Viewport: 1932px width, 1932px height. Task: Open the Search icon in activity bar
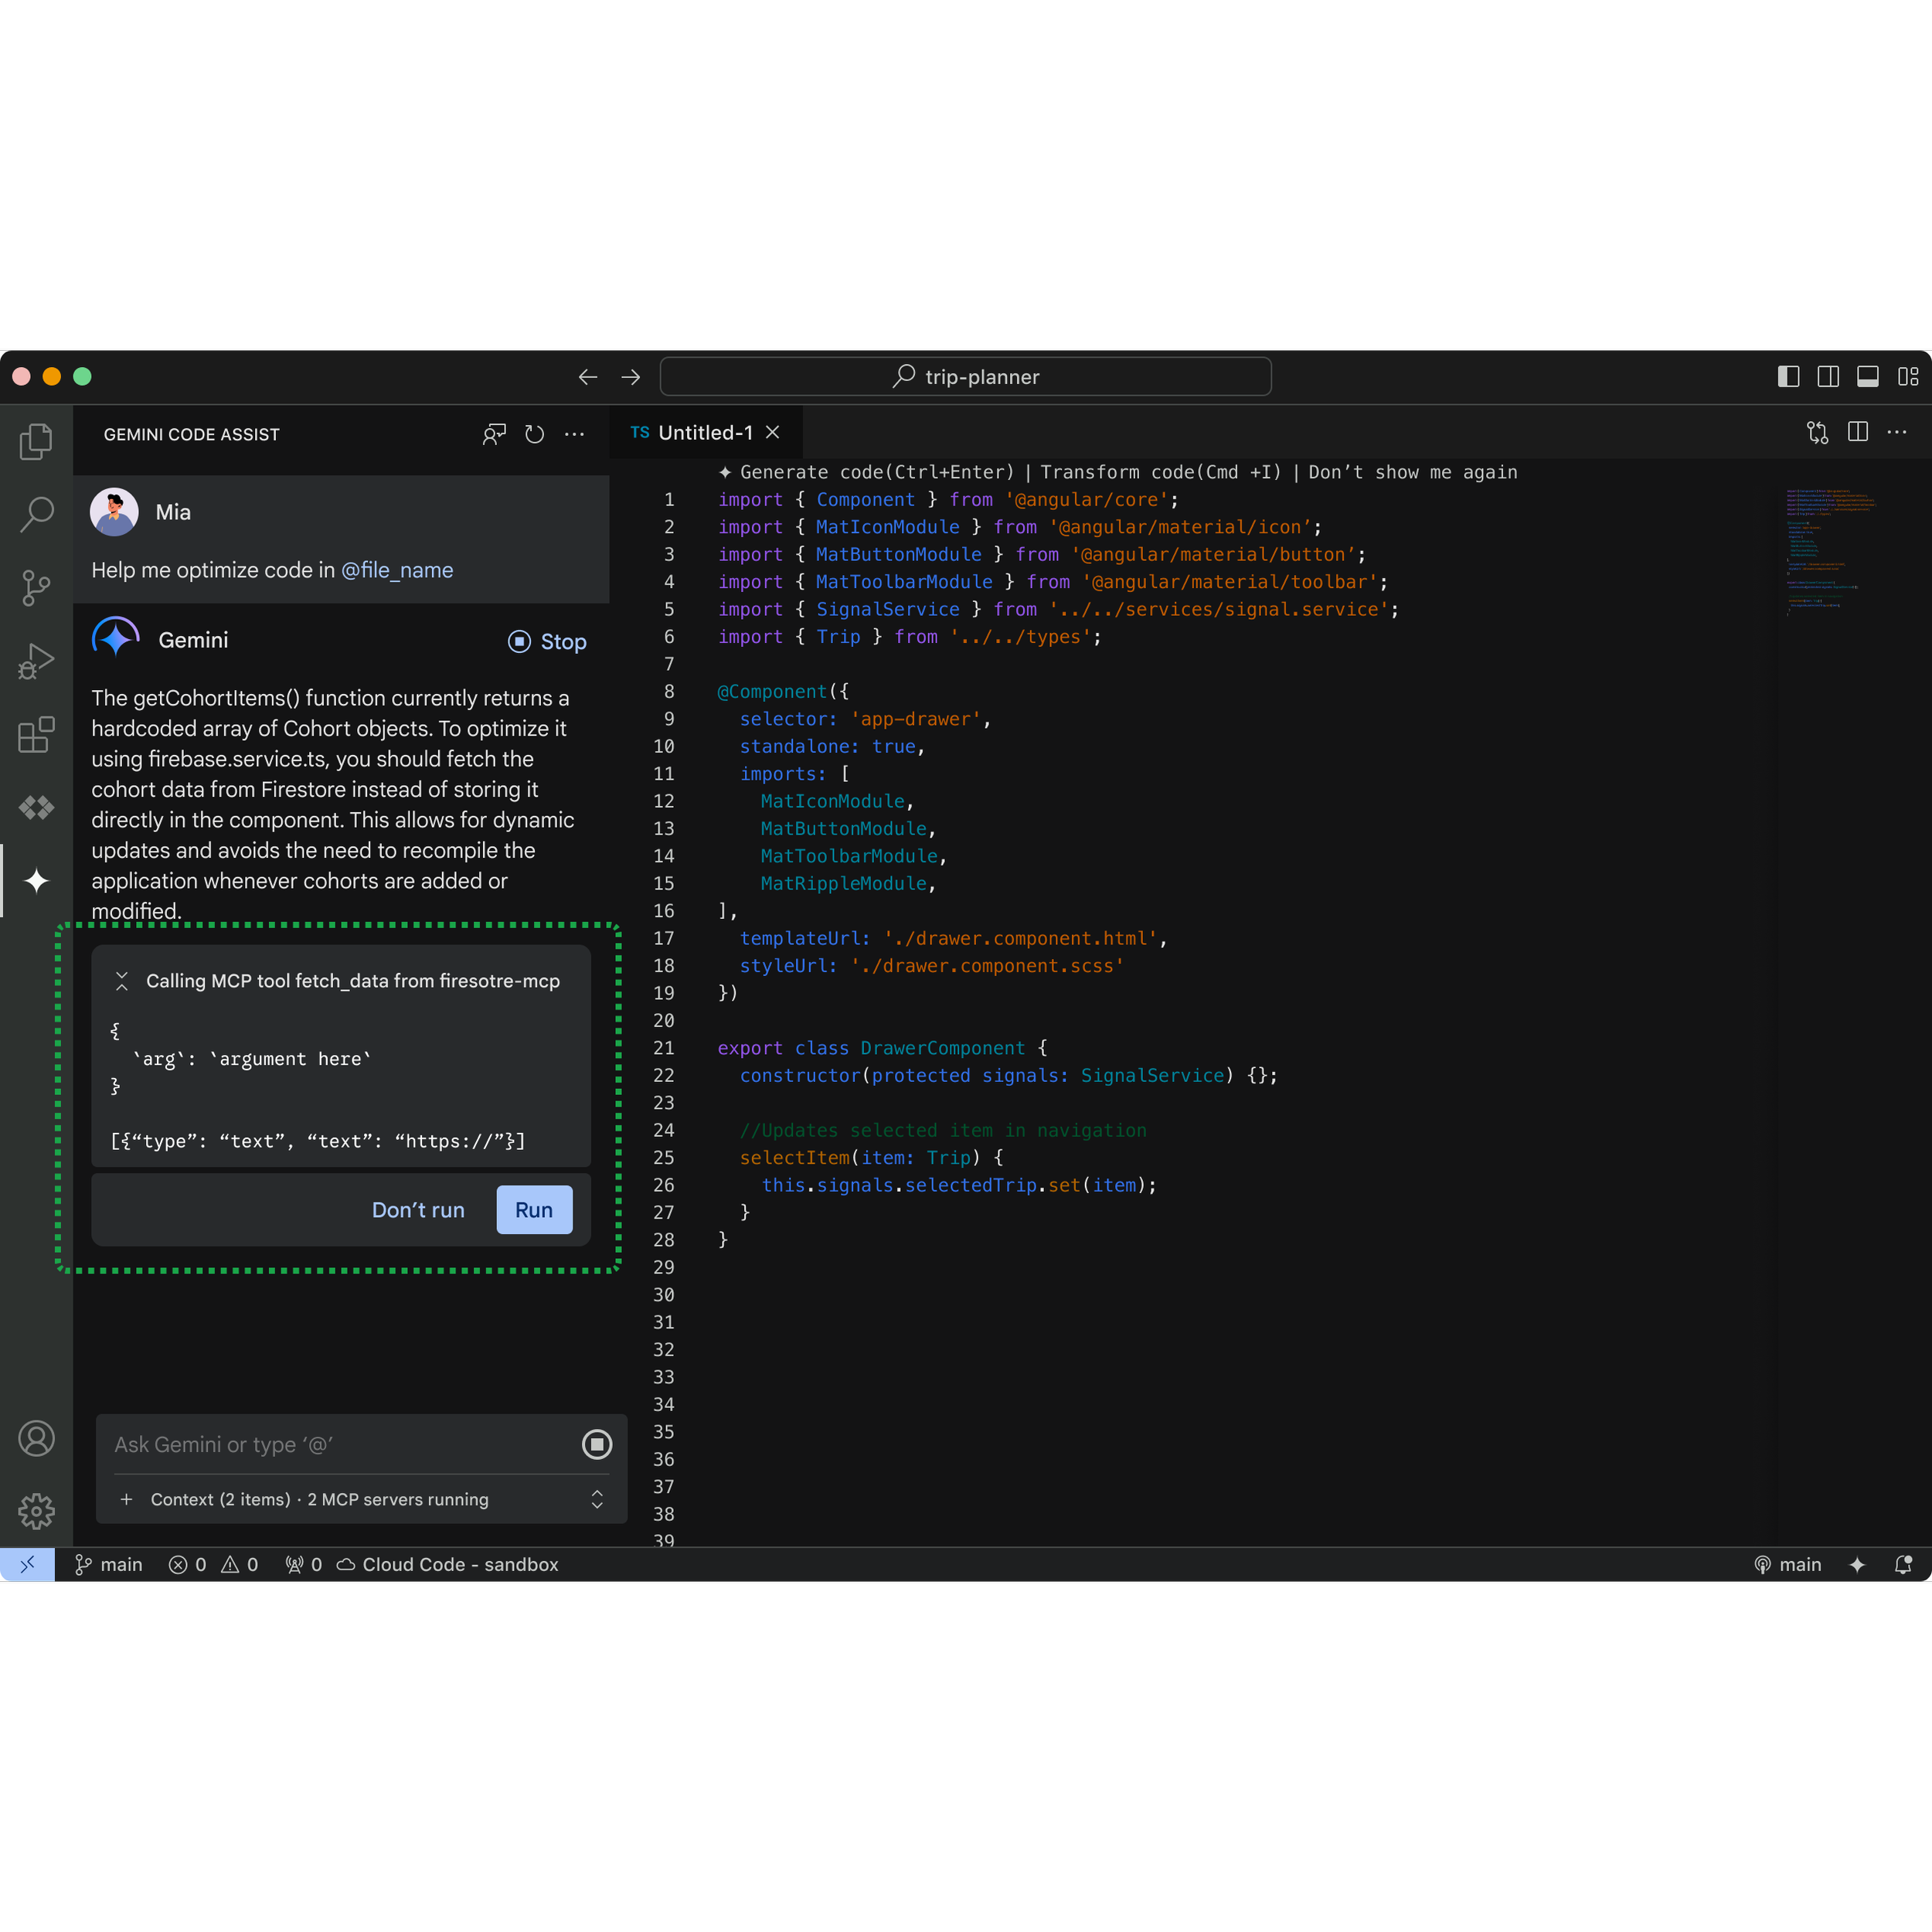click(x=36, y=514)
